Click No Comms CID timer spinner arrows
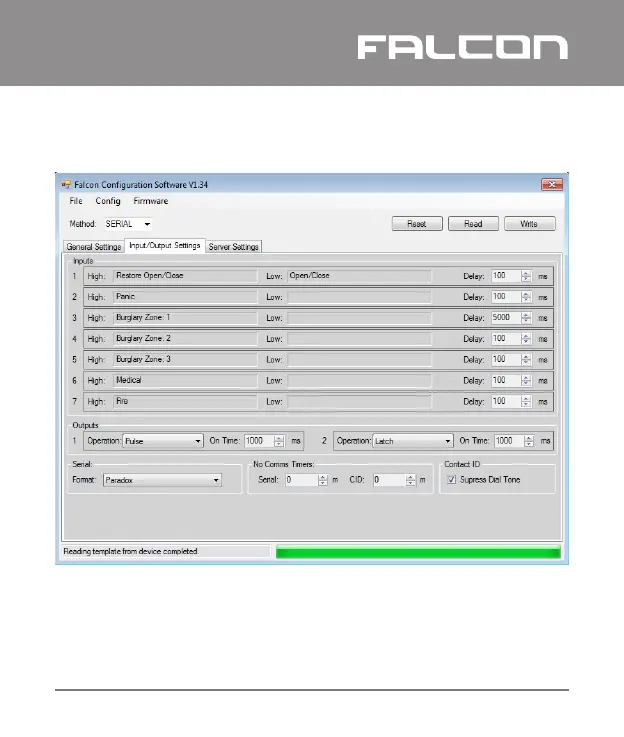 [411, 480]
